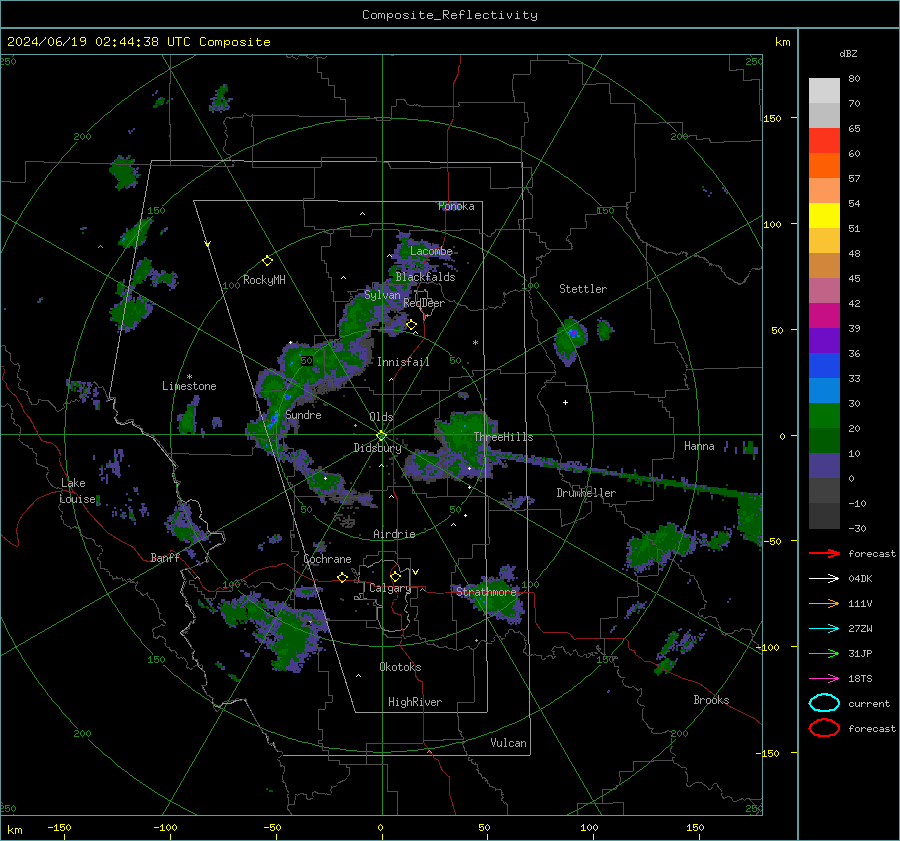Select the 39 dBZ magenta color swatch

tap(824, 316)
